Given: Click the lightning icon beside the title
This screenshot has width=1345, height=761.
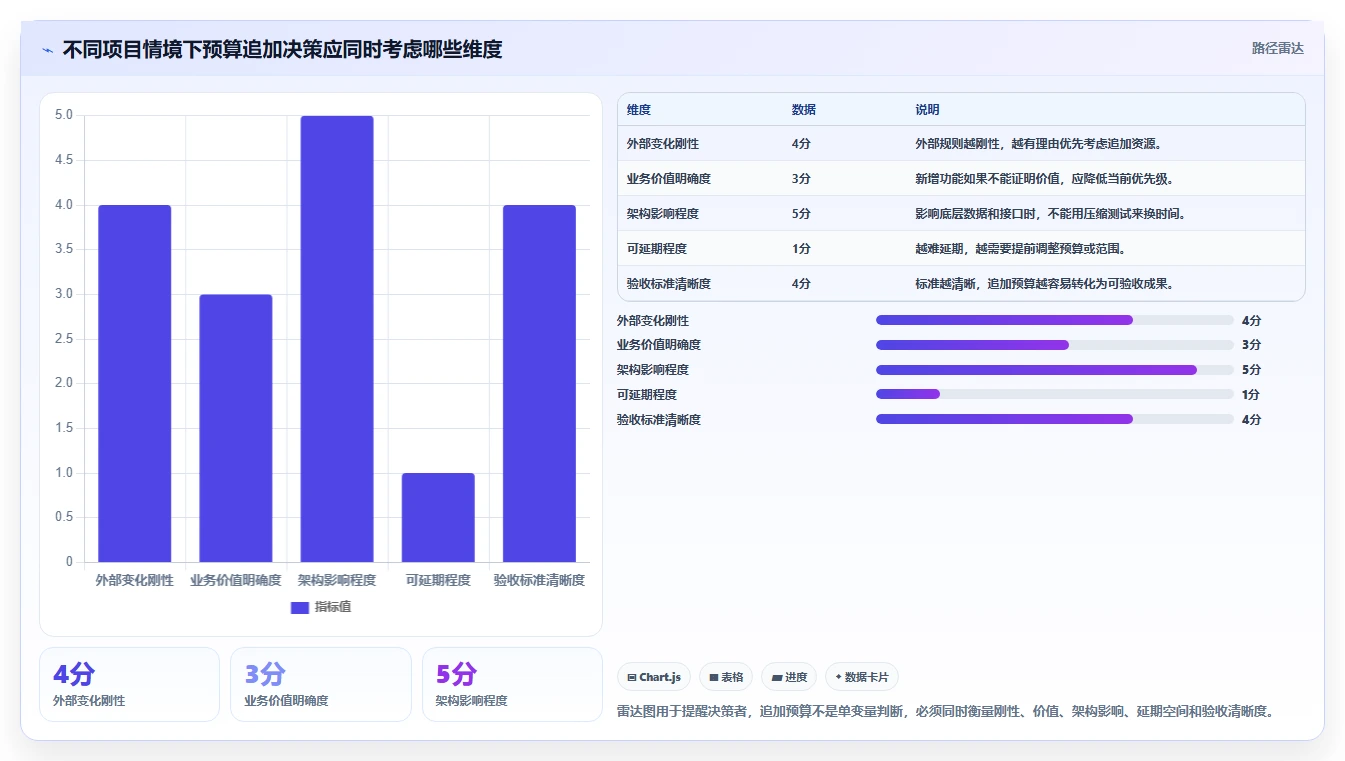Looking at the screenshot, I should 47,49.
